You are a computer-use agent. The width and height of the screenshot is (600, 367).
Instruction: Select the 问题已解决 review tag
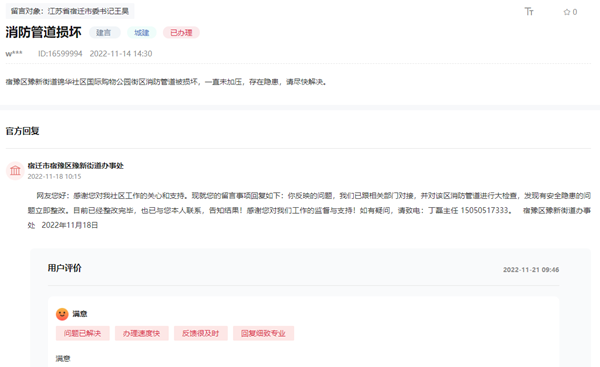click(x=83, y=333)
